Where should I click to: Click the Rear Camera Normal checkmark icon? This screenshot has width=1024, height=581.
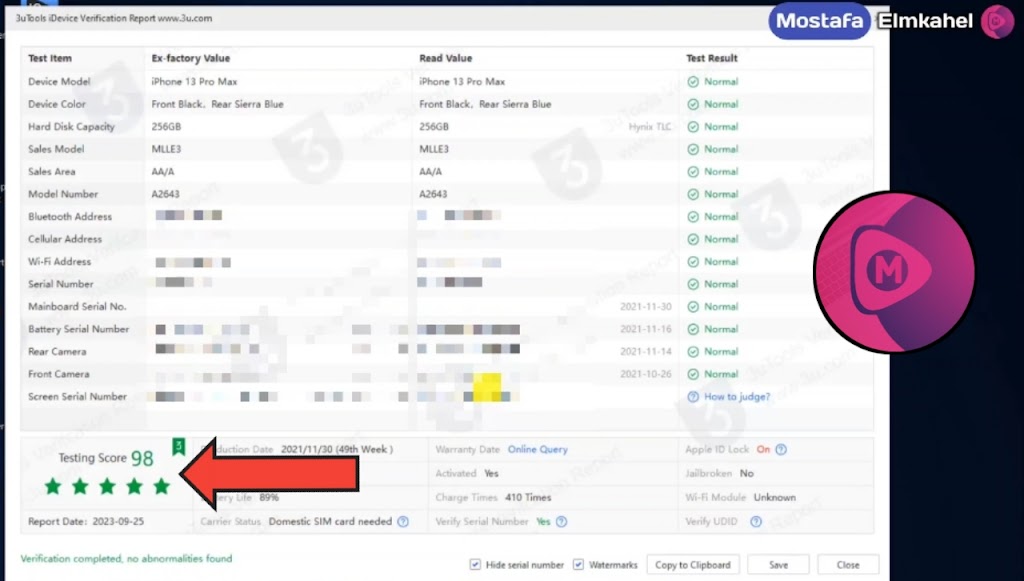pos(693,352)
